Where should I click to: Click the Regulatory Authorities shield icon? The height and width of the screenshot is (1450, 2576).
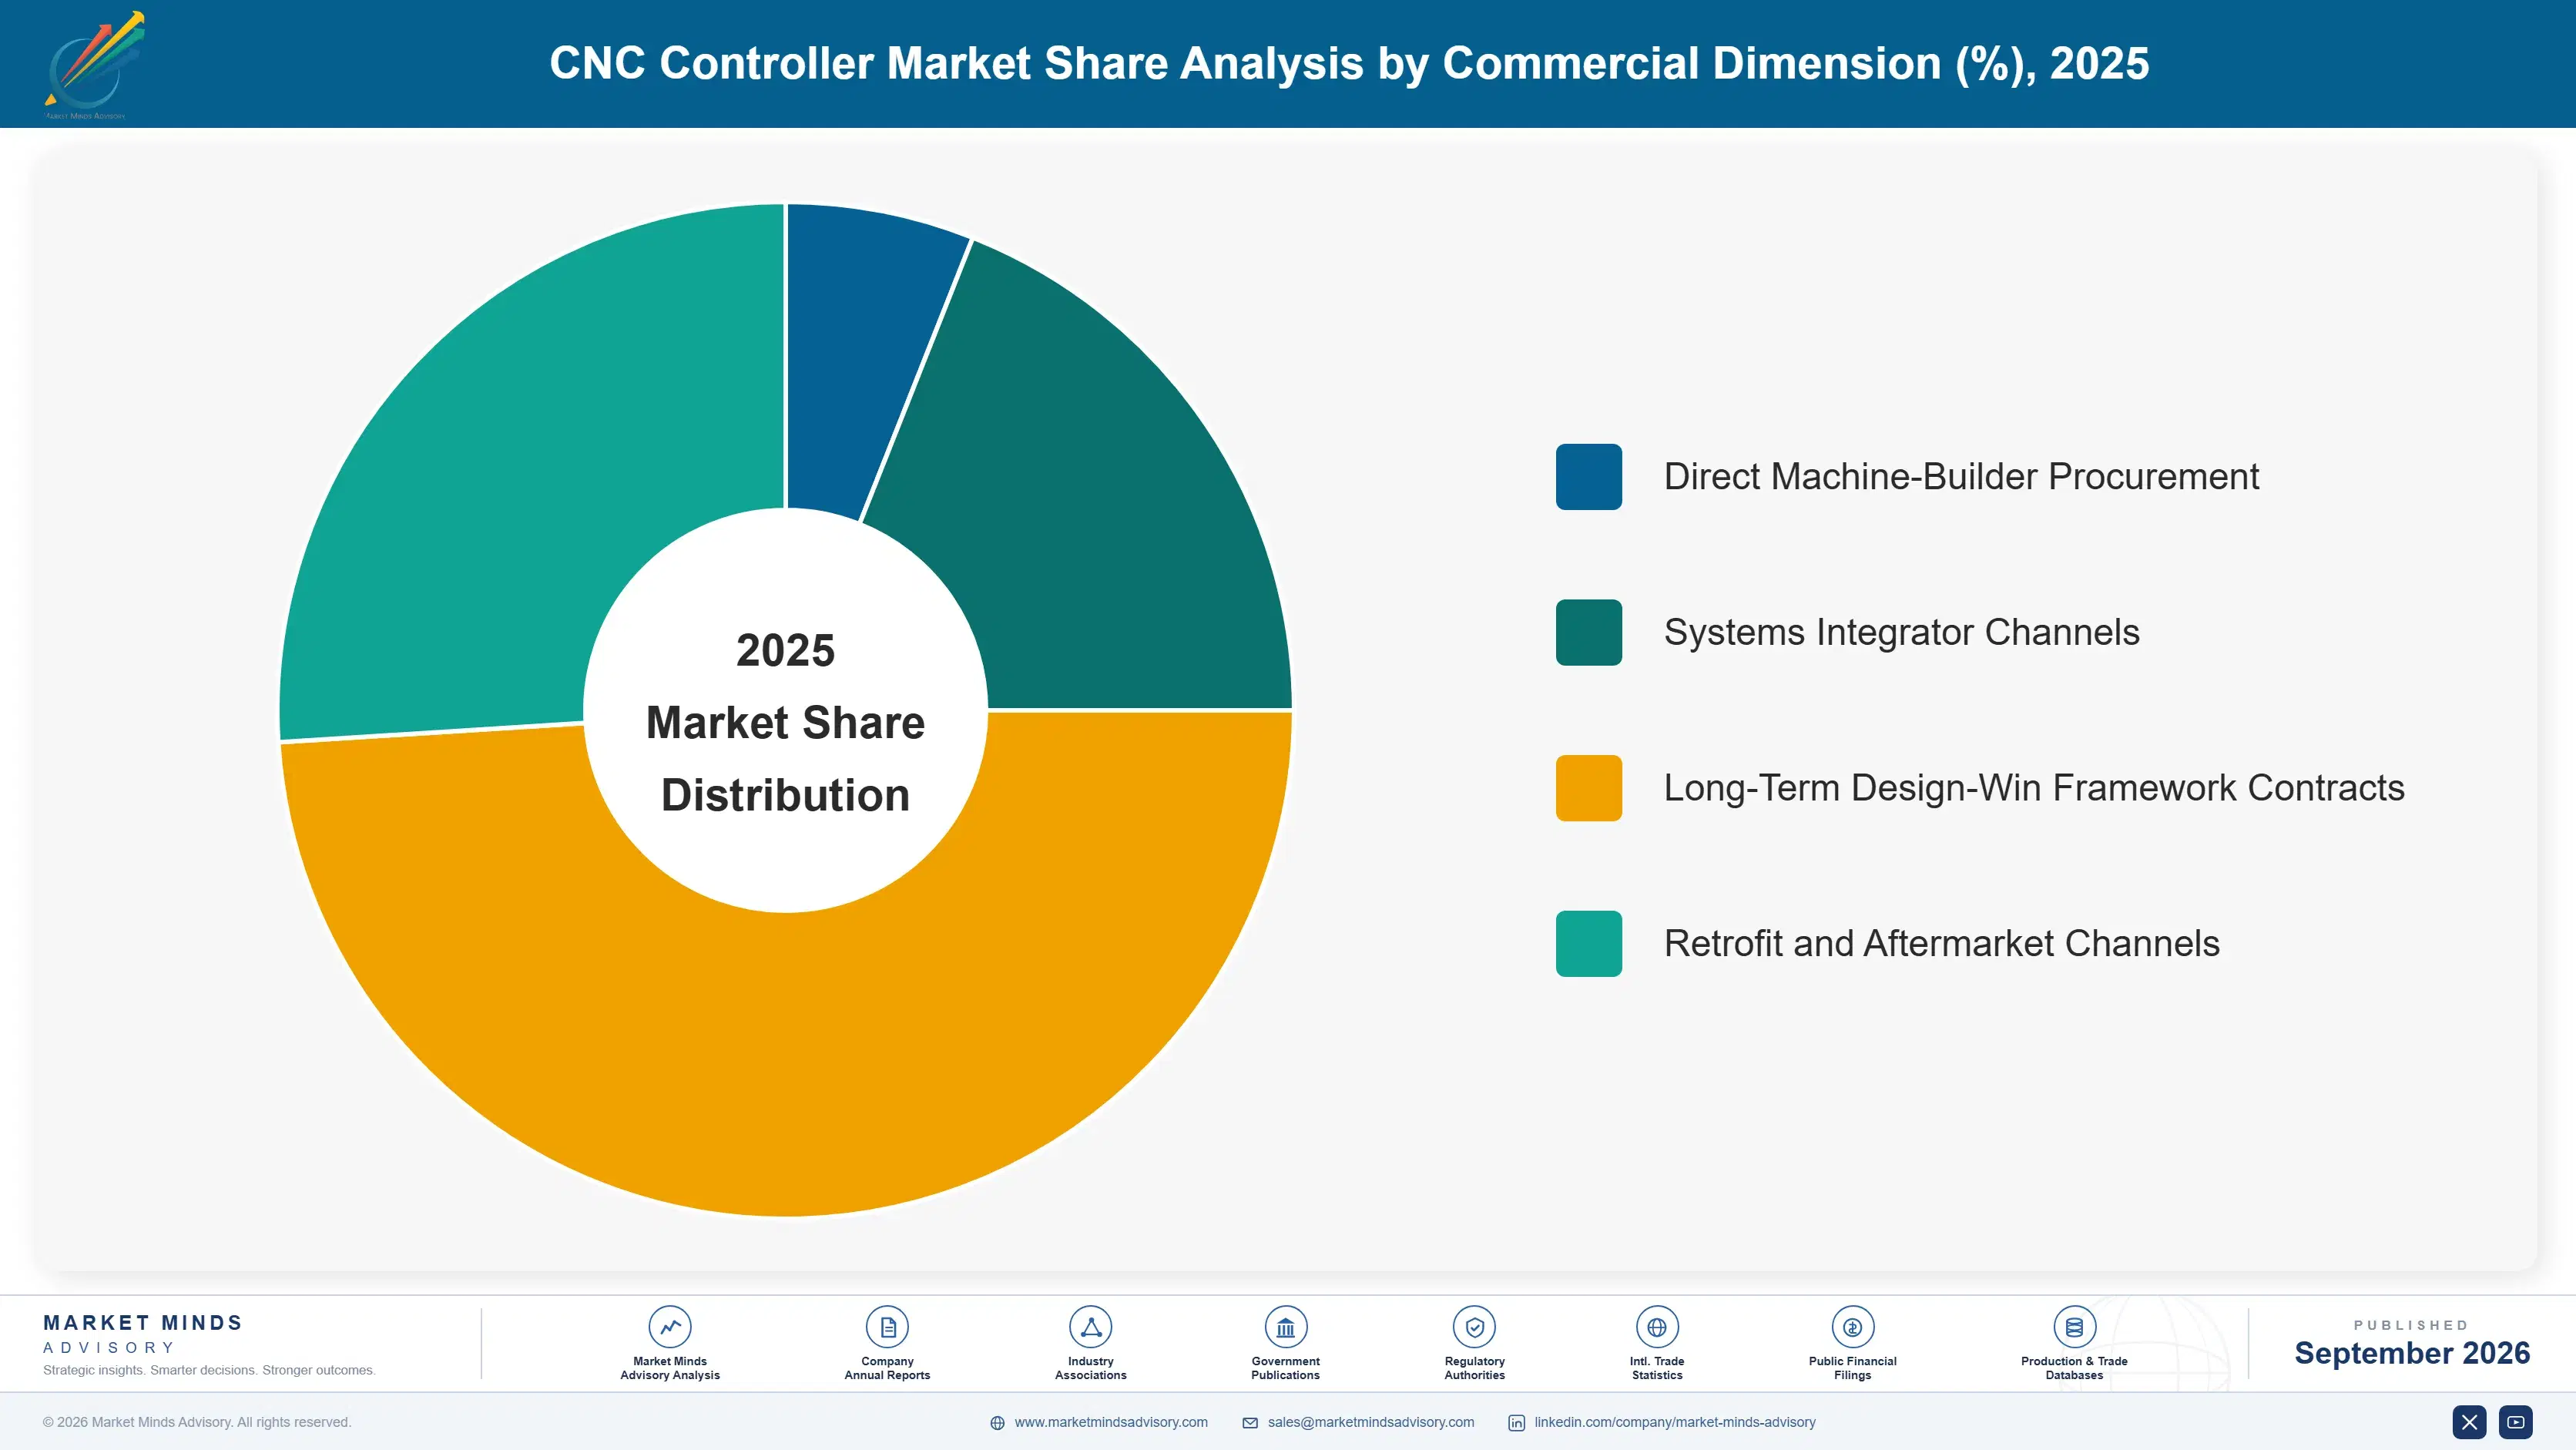tap(1474, 1327)
